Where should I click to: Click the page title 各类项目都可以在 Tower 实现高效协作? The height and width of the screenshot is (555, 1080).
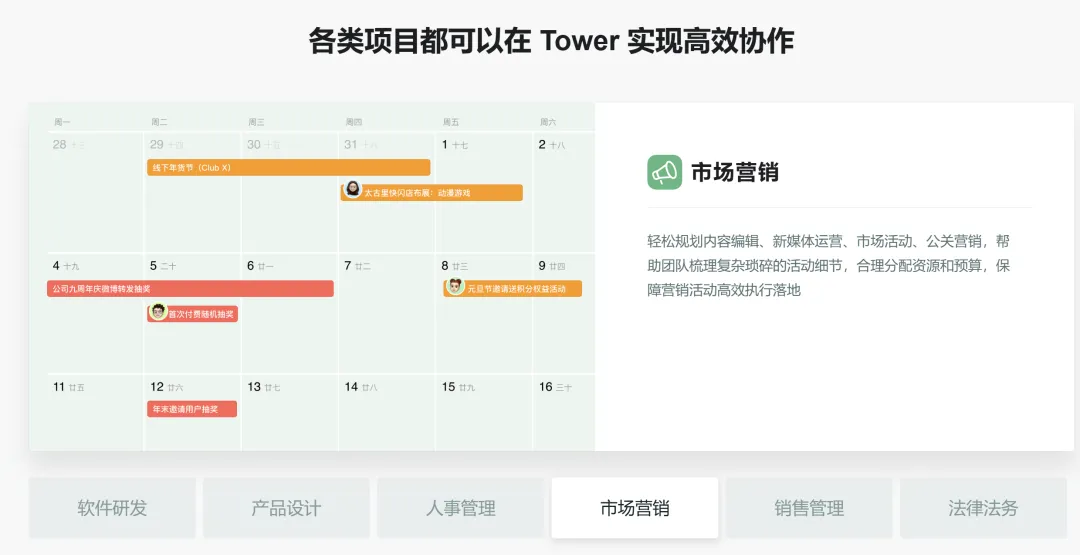click(x=551, y=41)
